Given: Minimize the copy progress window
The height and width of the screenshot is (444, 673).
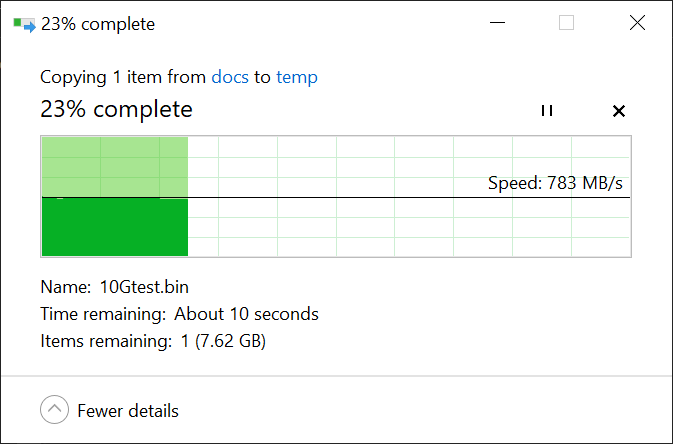Looking at the screenshot, I should point(497,23).
